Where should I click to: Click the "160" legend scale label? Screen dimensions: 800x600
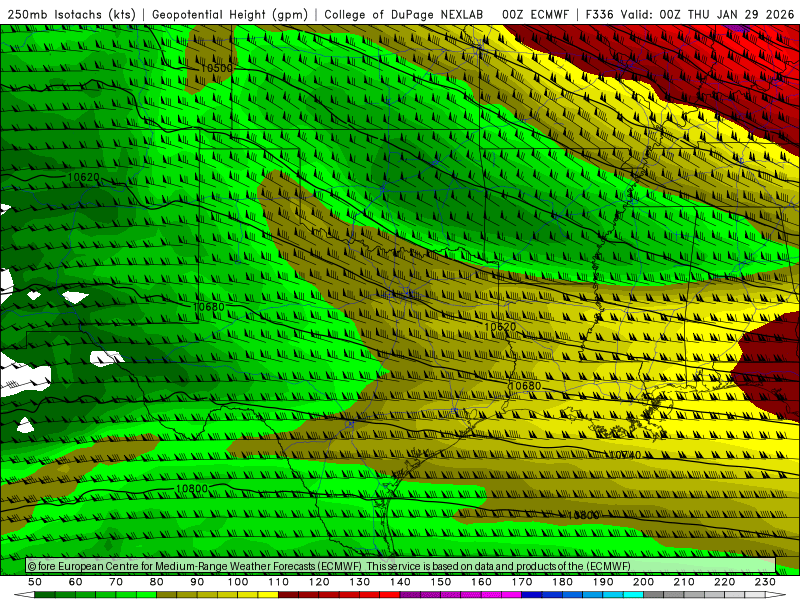point(481,582)
